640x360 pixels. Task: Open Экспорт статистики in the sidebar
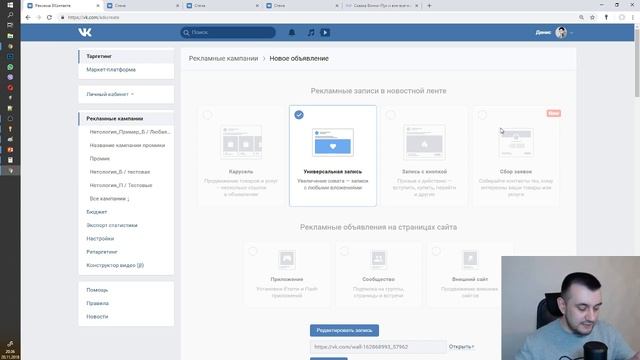coord(112,225)
